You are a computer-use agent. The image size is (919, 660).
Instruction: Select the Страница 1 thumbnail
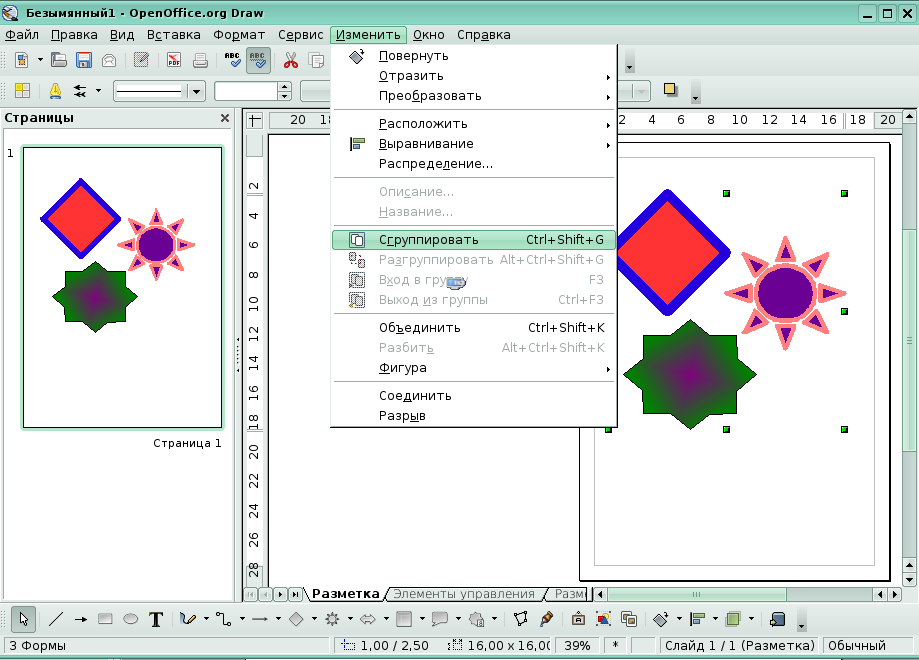tap(122, 288)
